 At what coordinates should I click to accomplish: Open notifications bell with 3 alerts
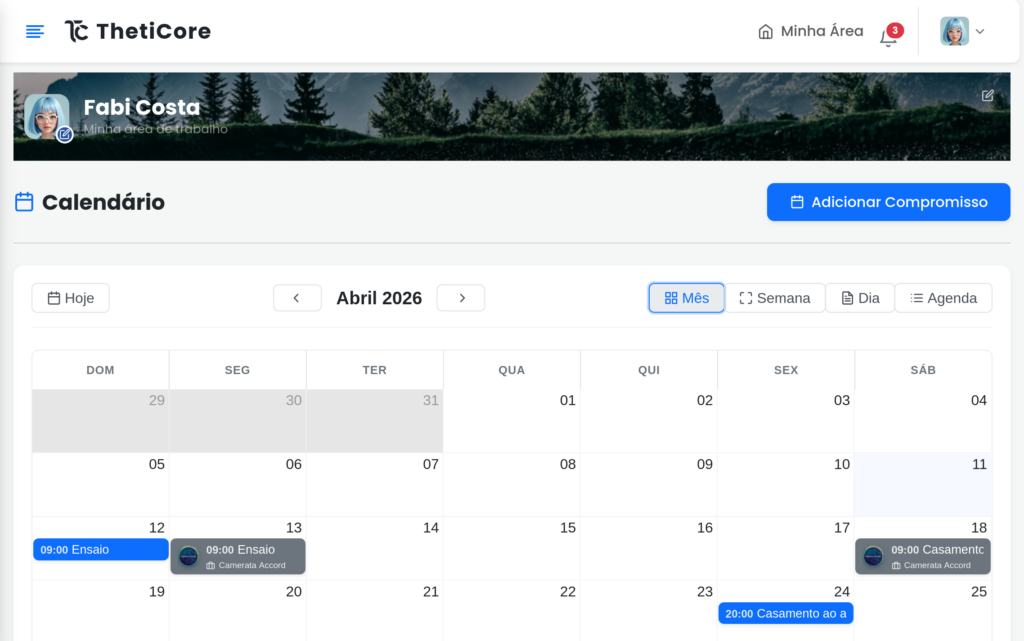click(x=889, y=35)
